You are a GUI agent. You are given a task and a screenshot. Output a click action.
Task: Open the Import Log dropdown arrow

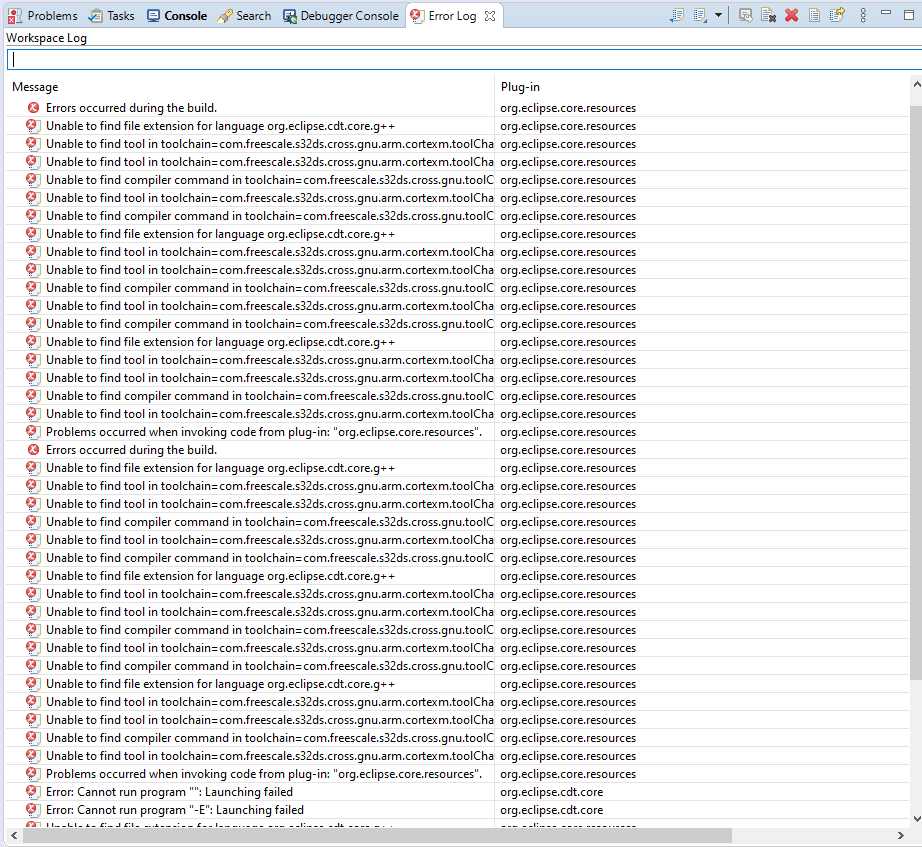tap(718, 15)
